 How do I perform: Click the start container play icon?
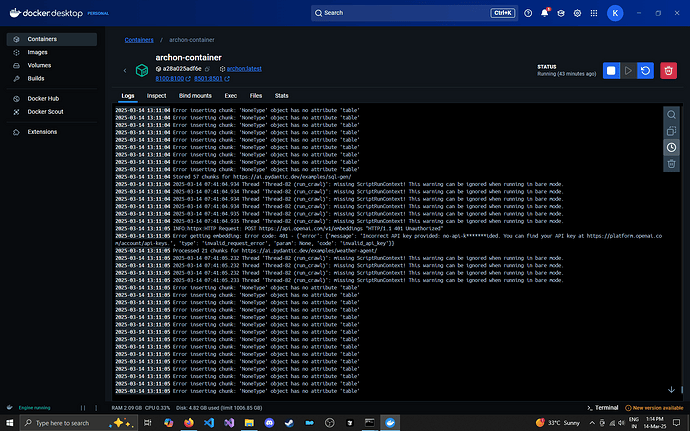(x=628, y=70)
